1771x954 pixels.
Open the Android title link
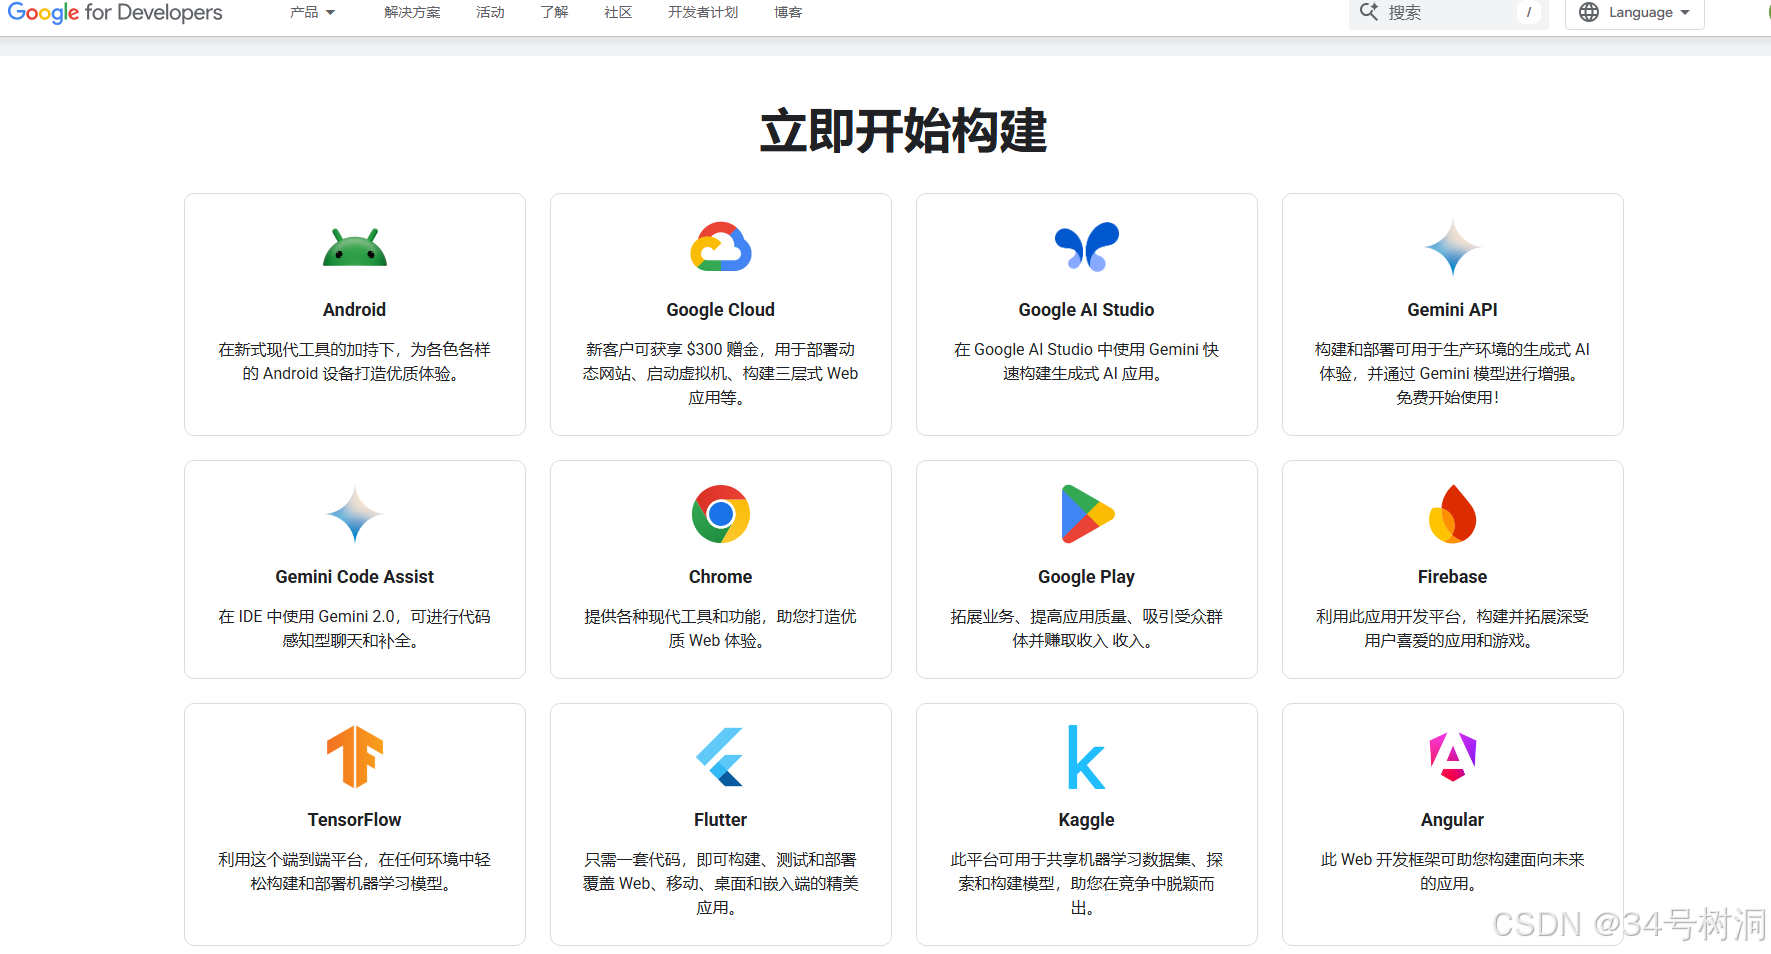pyautogui.click(x=354, y=310)
